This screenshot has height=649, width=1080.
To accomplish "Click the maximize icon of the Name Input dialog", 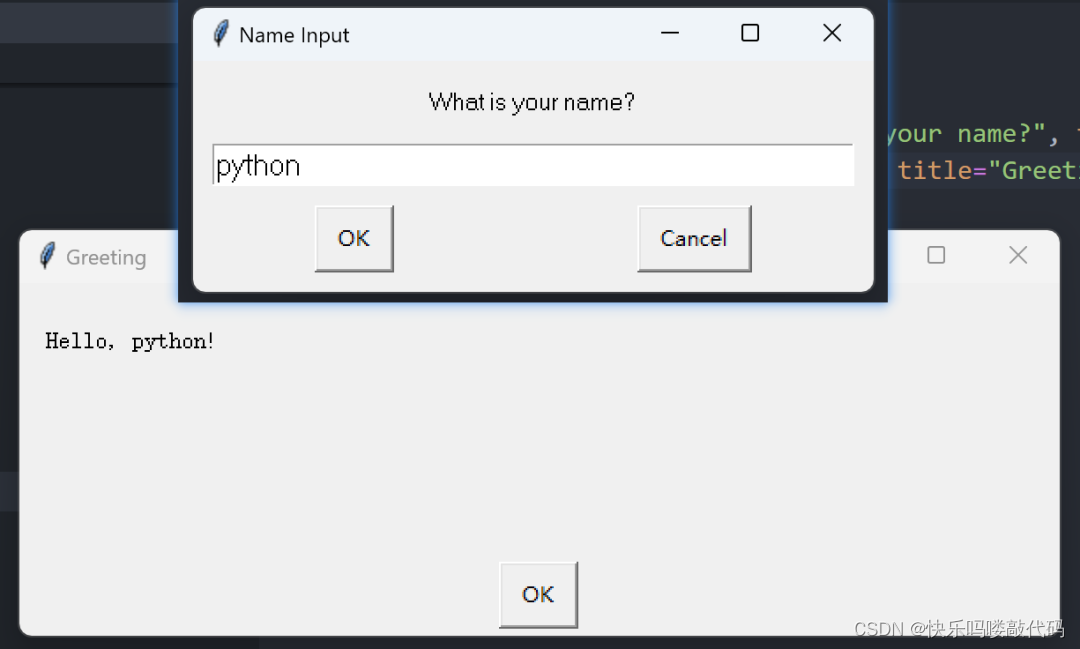I will click(749, 33).
